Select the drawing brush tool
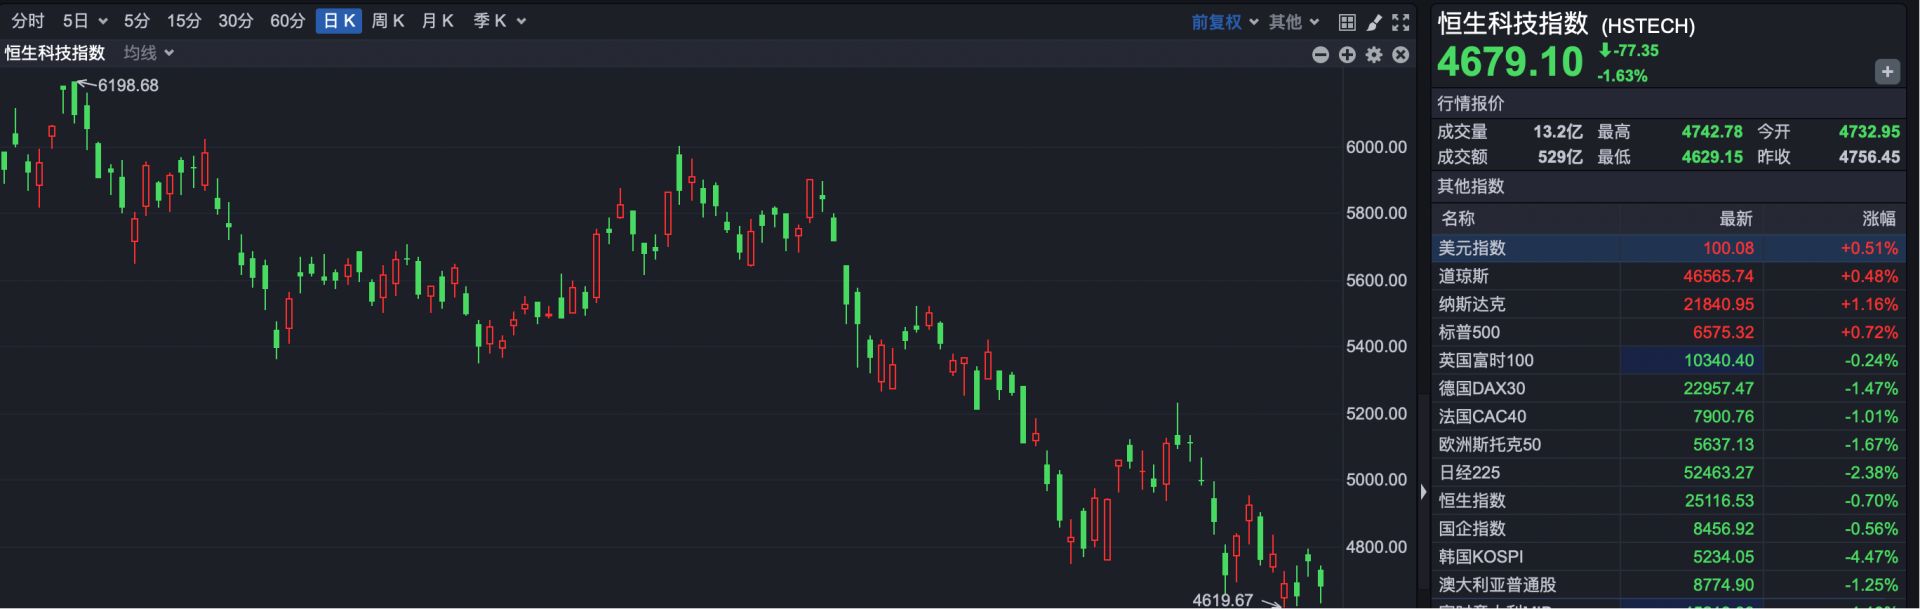1920x609 pixels. point(1374,22)
